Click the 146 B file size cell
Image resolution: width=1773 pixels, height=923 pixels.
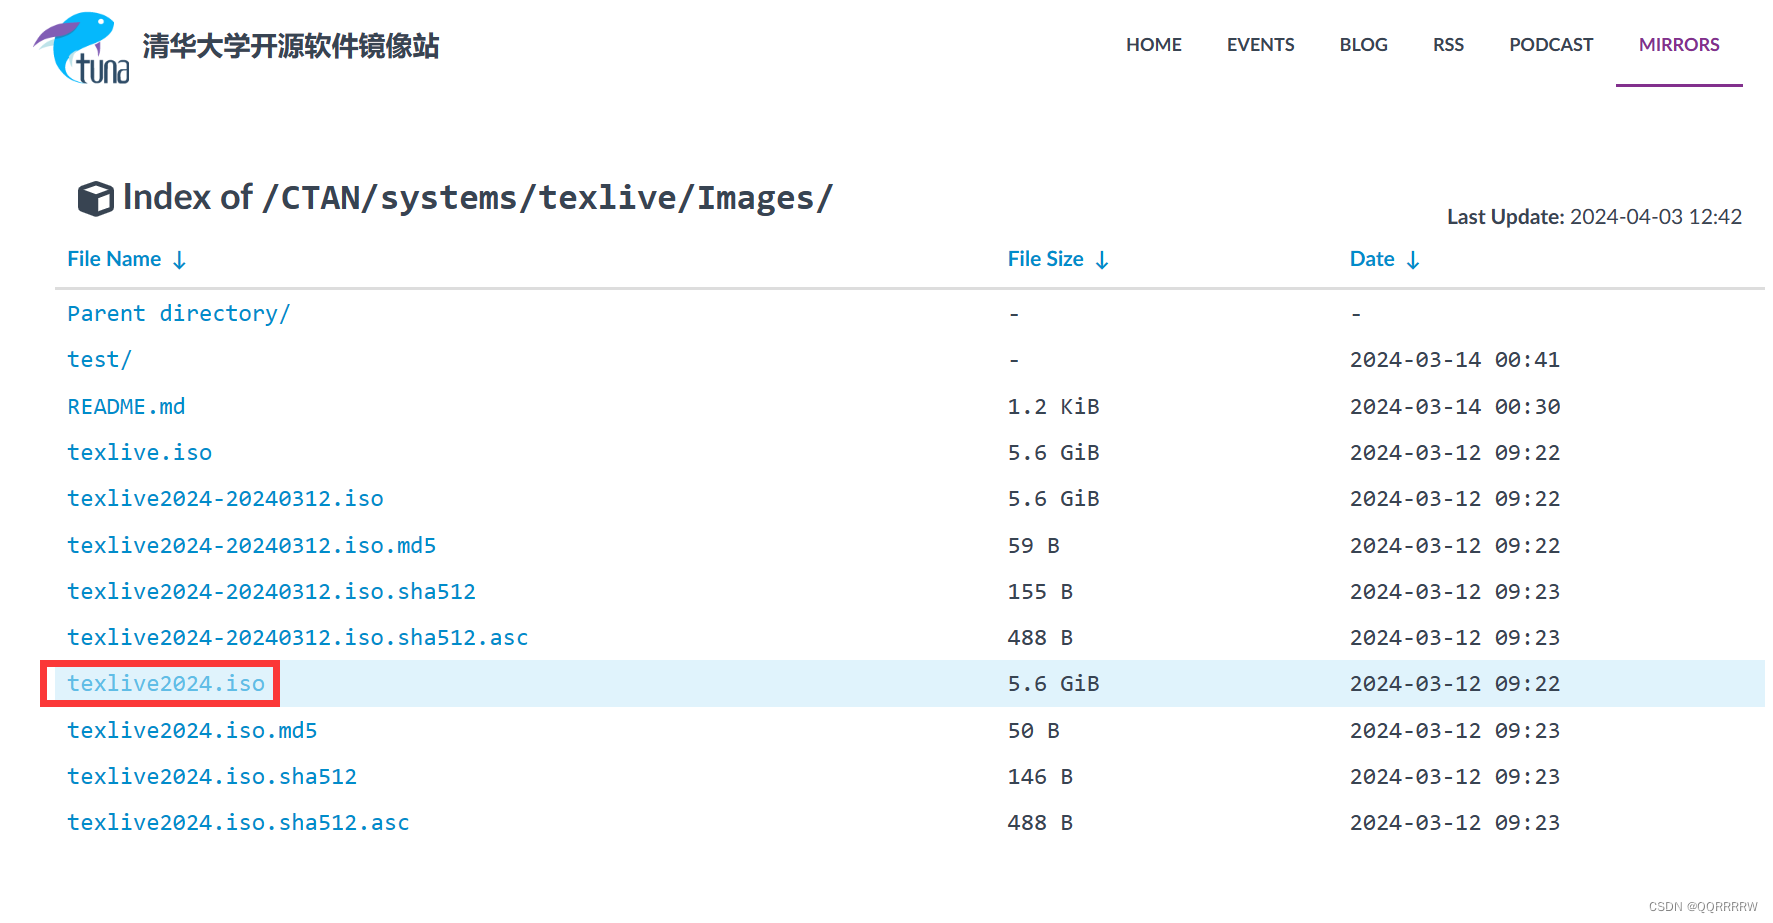click(1040, 777)
